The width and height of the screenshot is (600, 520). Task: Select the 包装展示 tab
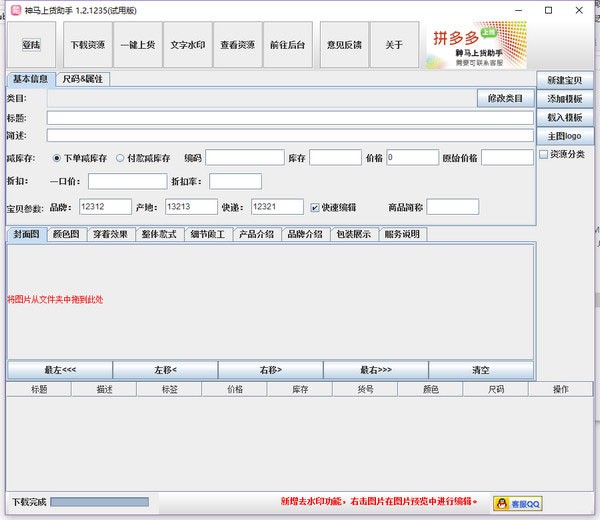pos(354,234)
